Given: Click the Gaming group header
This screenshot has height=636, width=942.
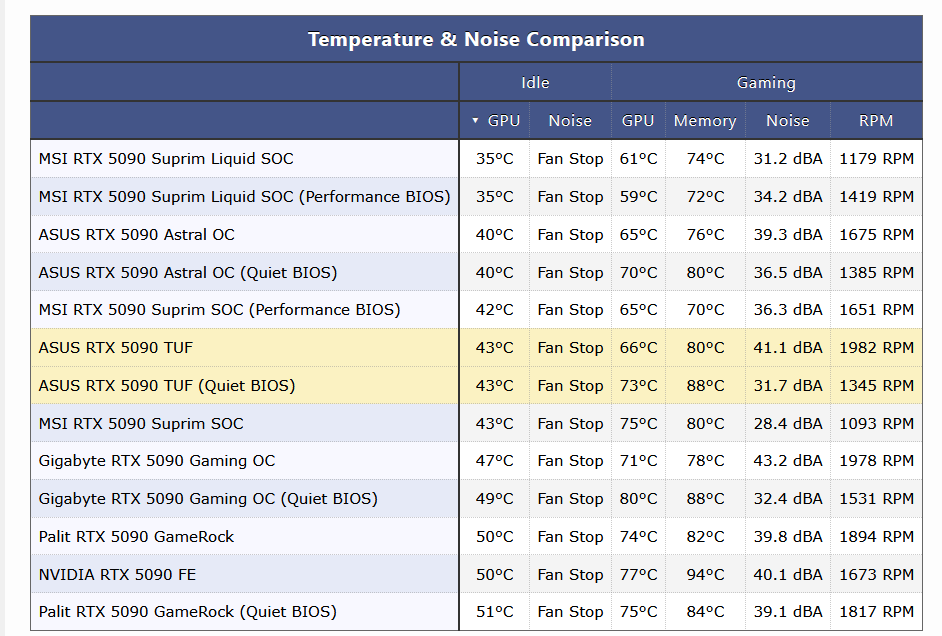Looking at the screenshot, I should pos(766,83).
